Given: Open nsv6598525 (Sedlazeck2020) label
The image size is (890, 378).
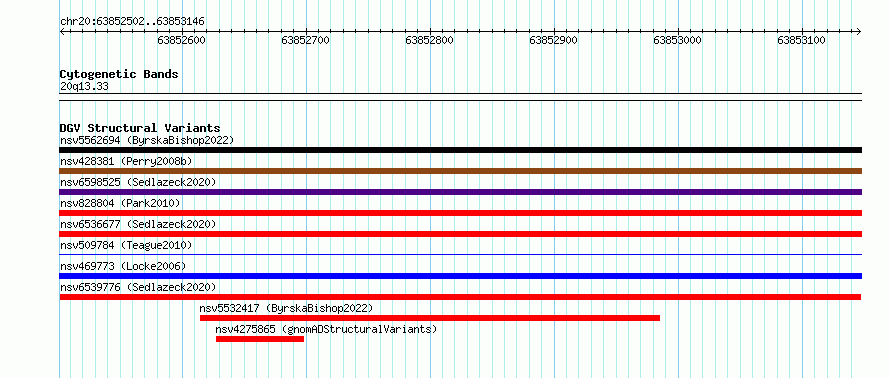Looking at the screenshot, I should (x=138, y=182).
